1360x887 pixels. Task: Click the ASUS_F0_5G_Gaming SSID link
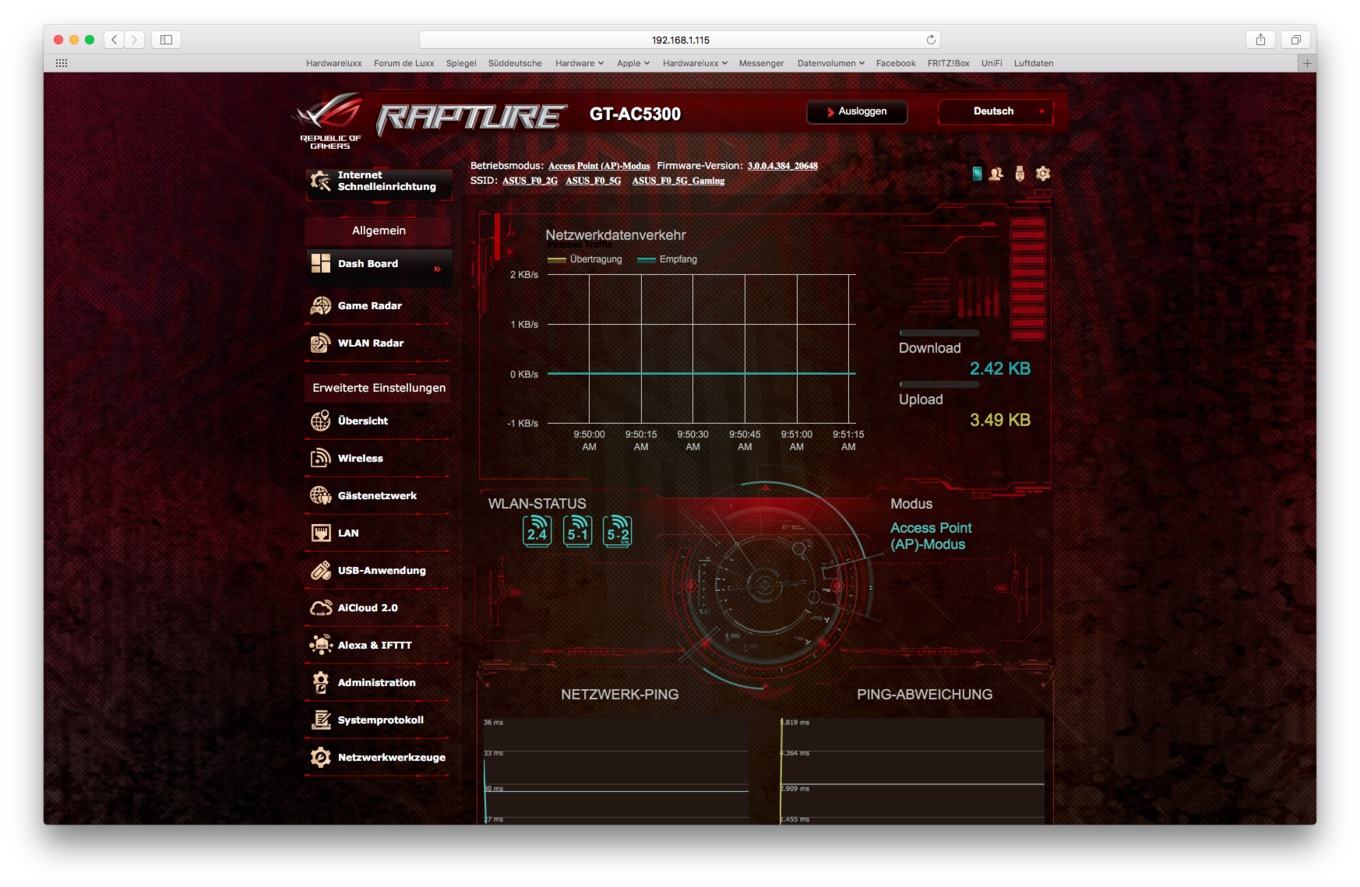coord(678,181)
